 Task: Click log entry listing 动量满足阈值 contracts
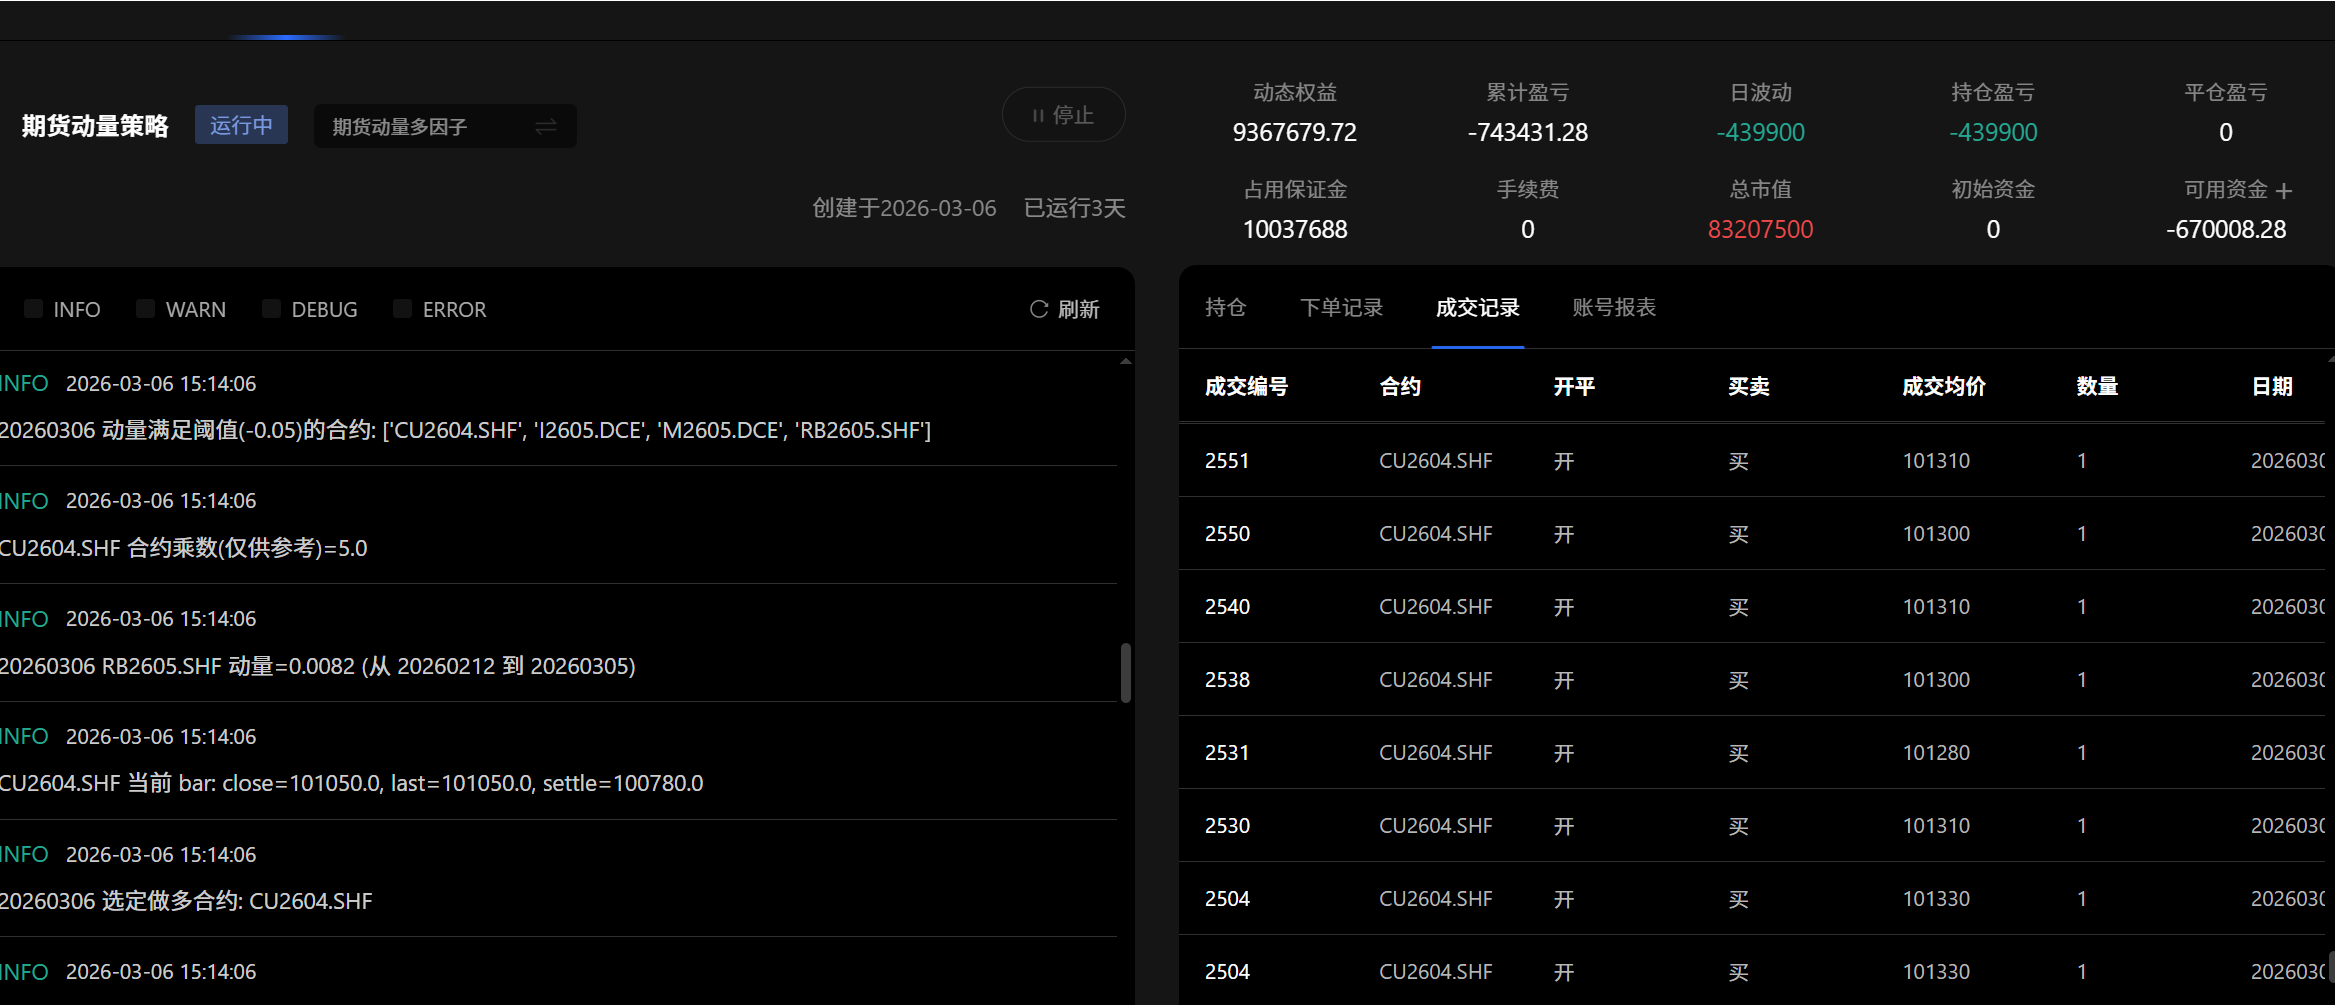point(558,408)
